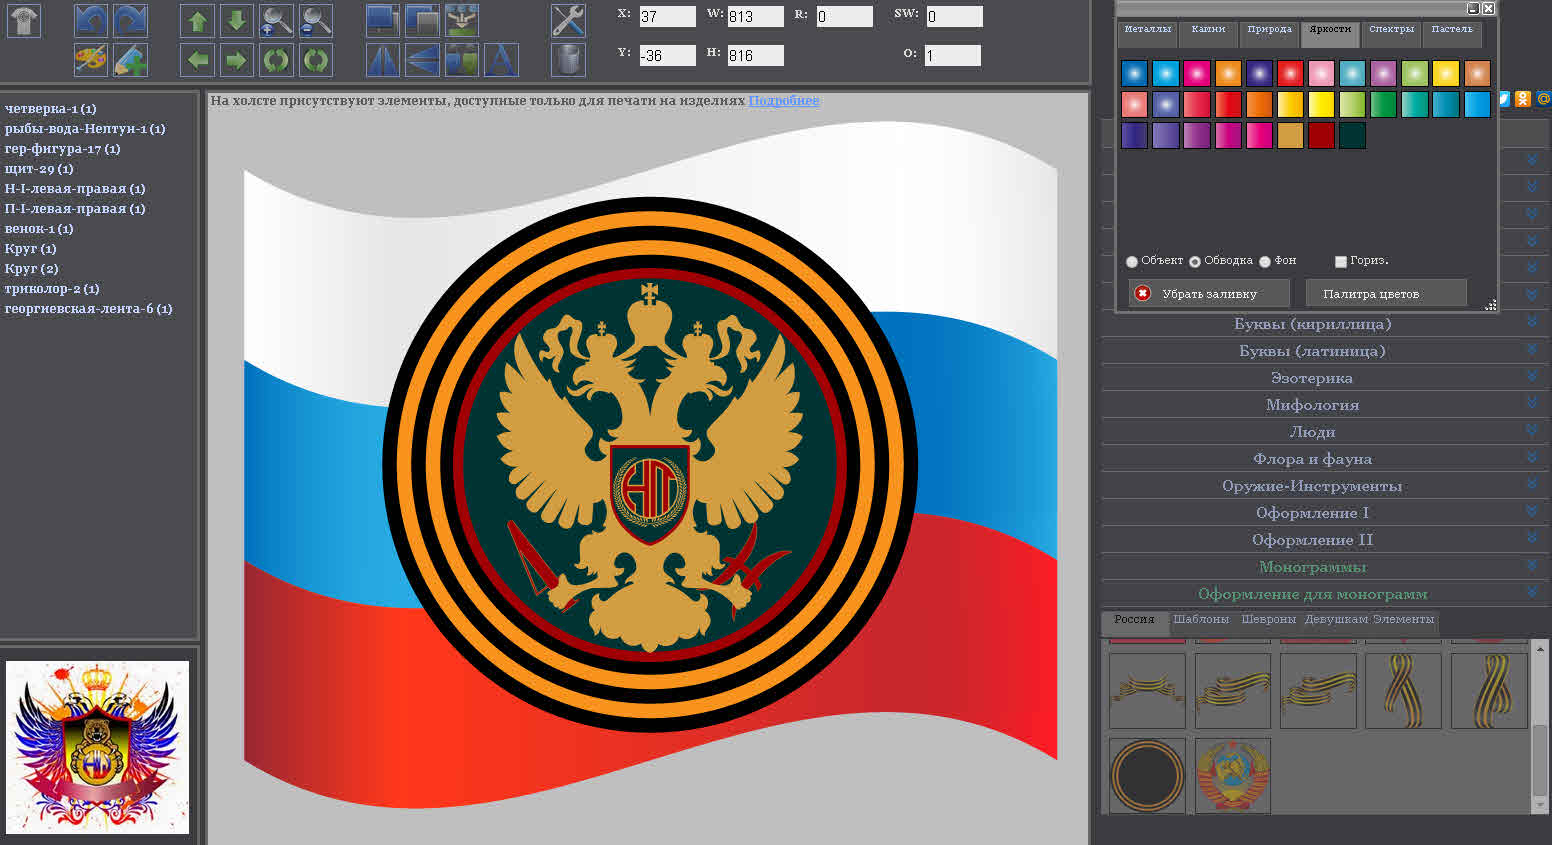Expand the Оружие-Инструменты section chevron
The image size is (1552, 845).
click(1531, 484)
